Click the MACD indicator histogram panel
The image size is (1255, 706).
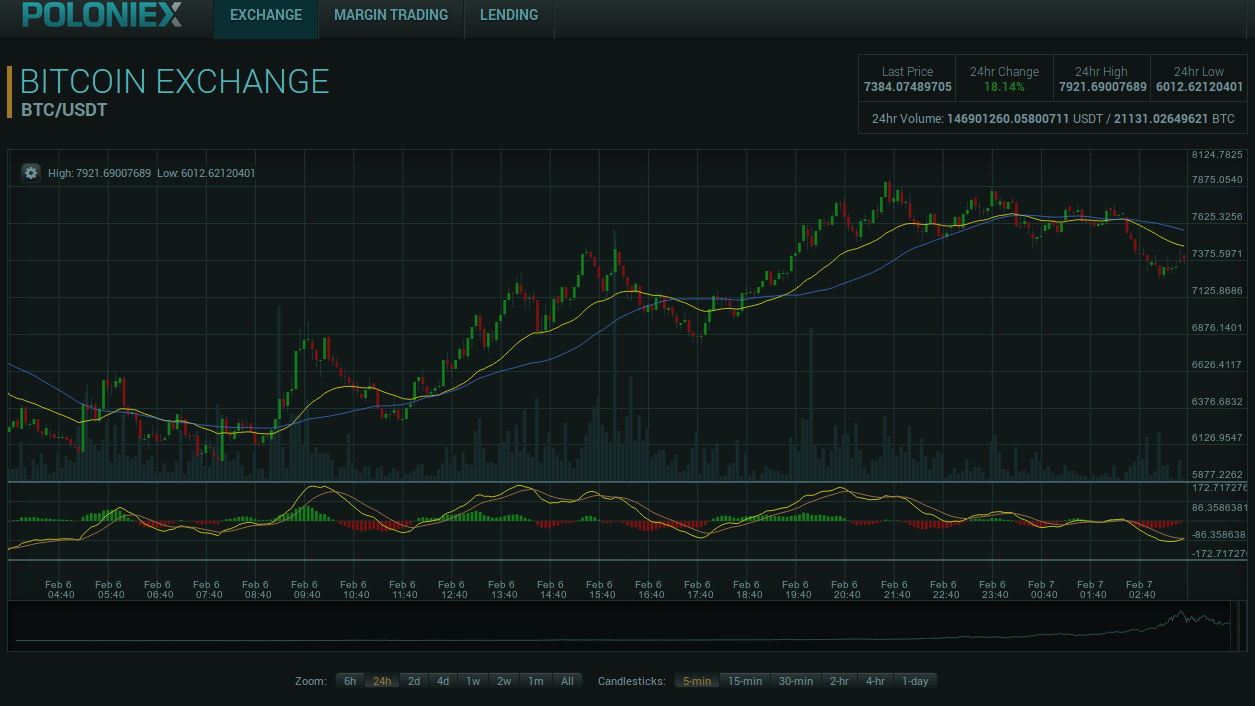[x=598, y=521]
